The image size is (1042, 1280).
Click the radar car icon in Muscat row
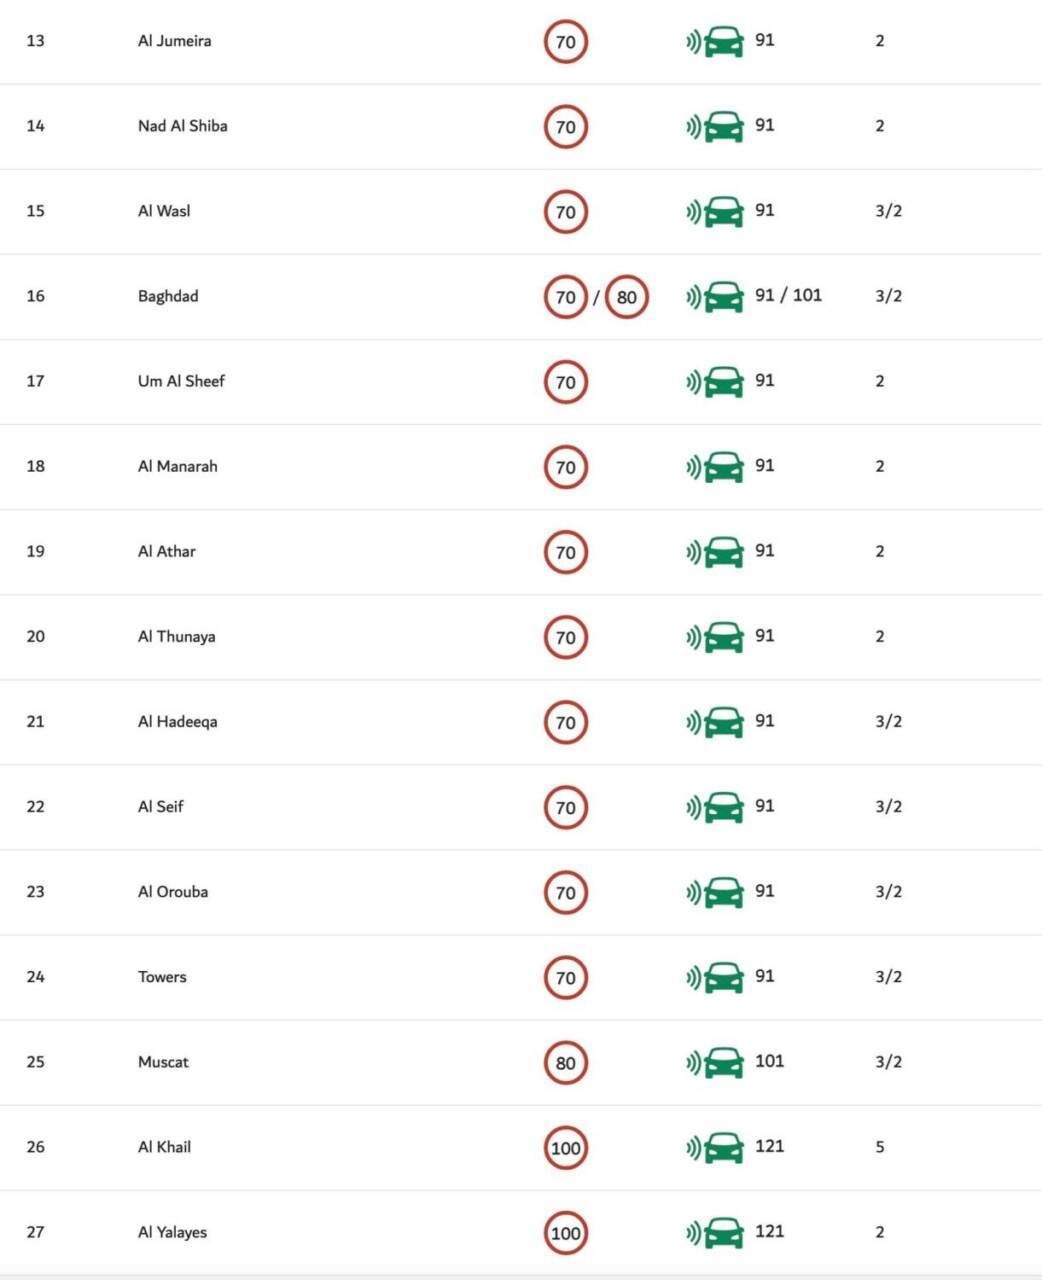click(x=715, y=1063)
